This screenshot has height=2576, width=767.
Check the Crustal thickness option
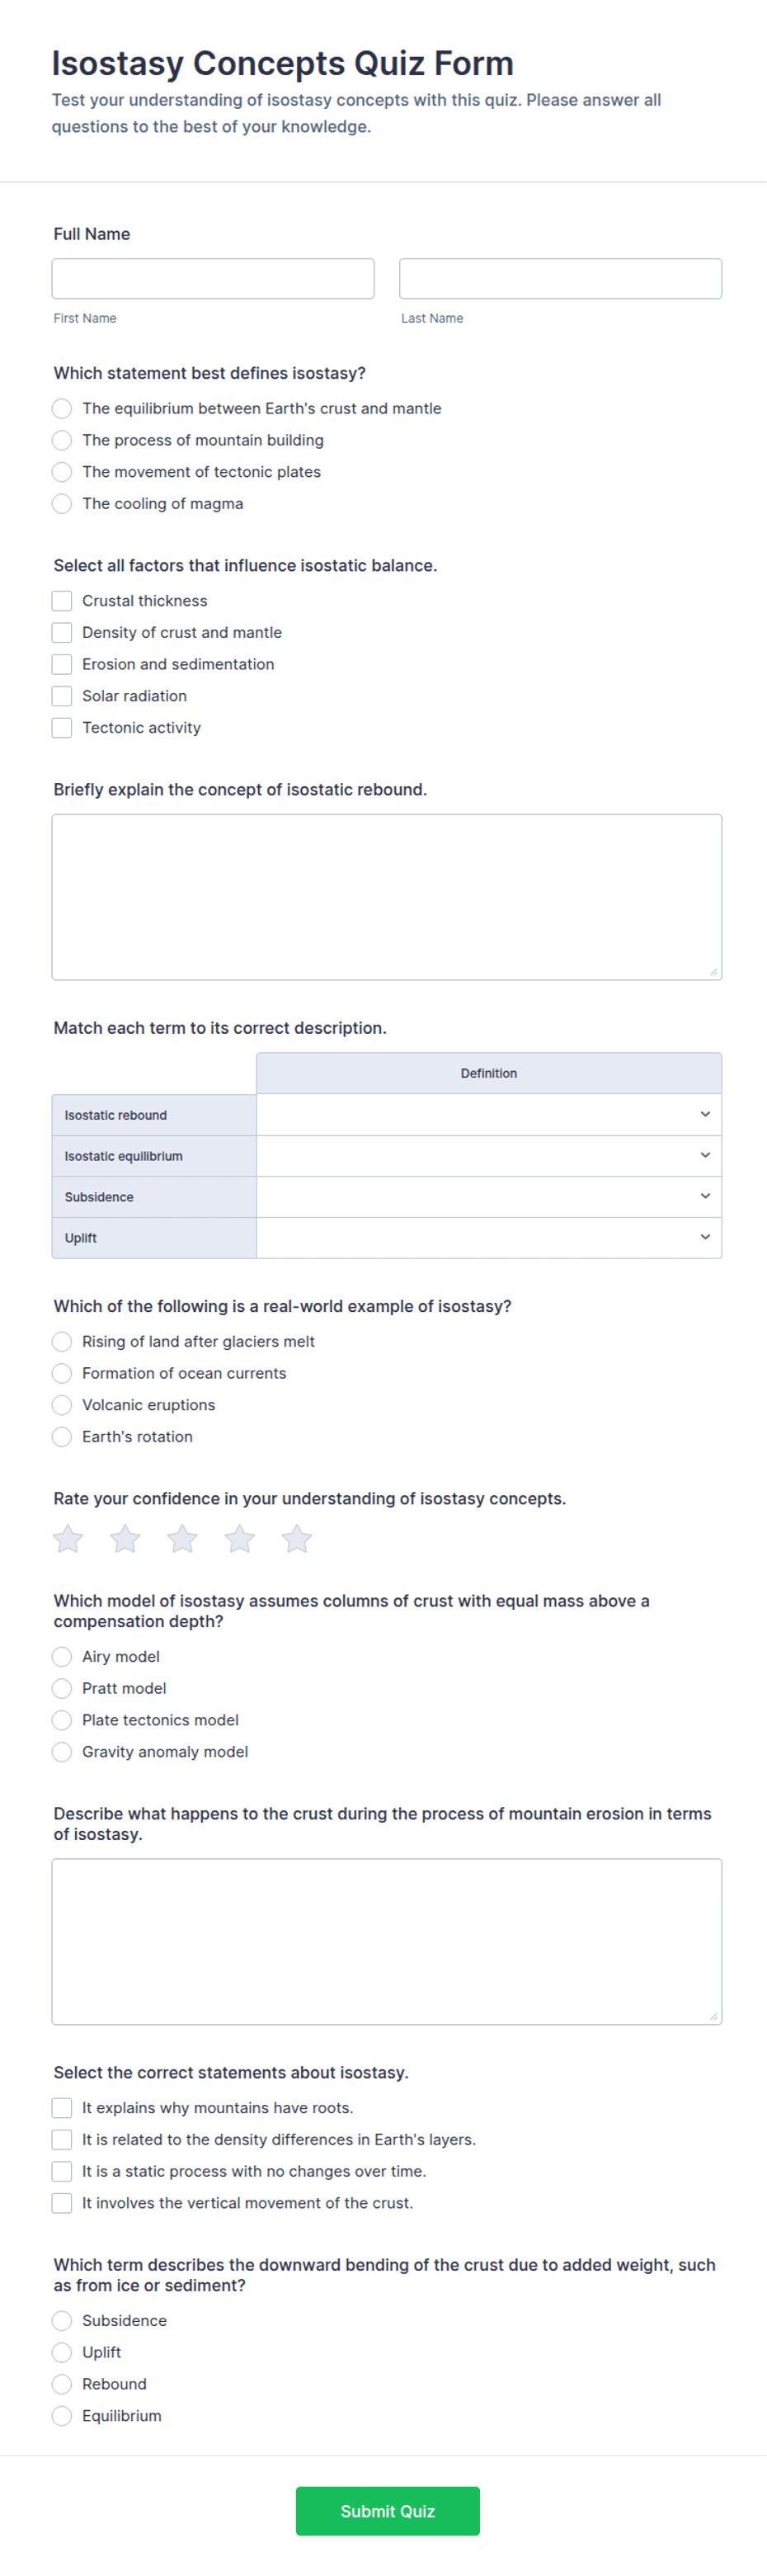(62, 601)
